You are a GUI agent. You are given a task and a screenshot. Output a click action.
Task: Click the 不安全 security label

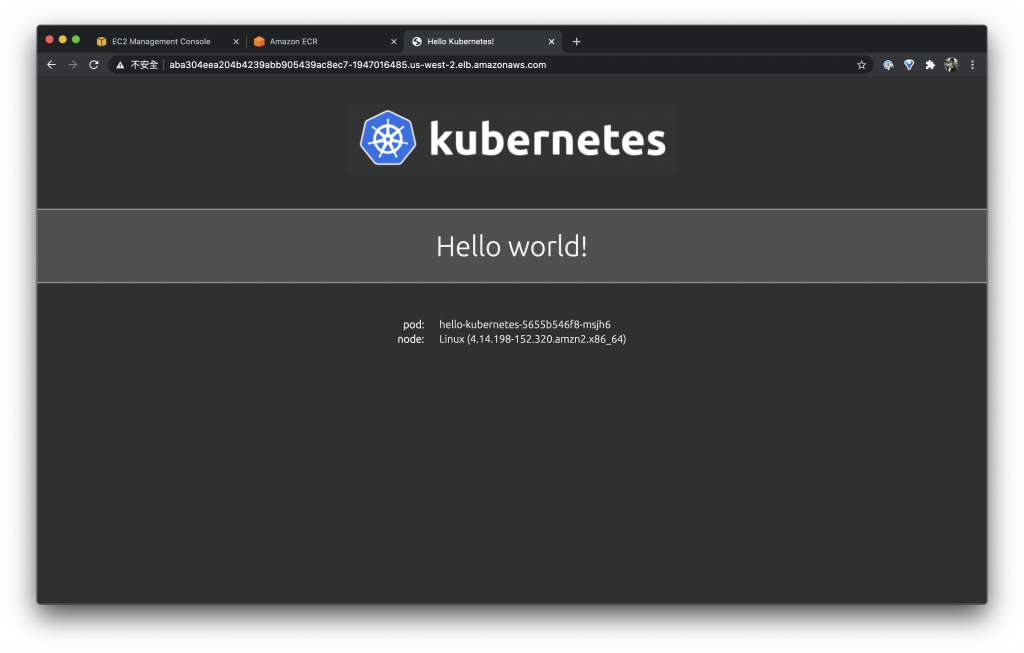point(144,65)
